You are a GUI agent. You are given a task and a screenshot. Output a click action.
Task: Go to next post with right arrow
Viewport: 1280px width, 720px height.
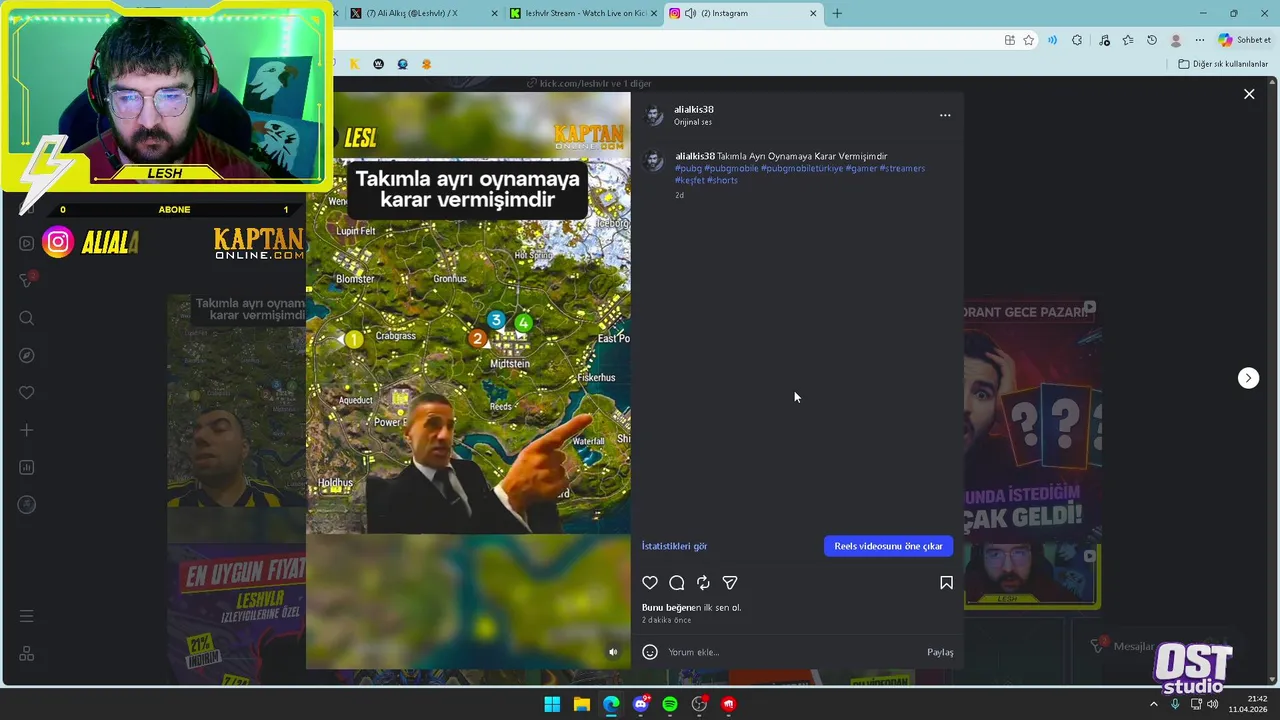1248,378
